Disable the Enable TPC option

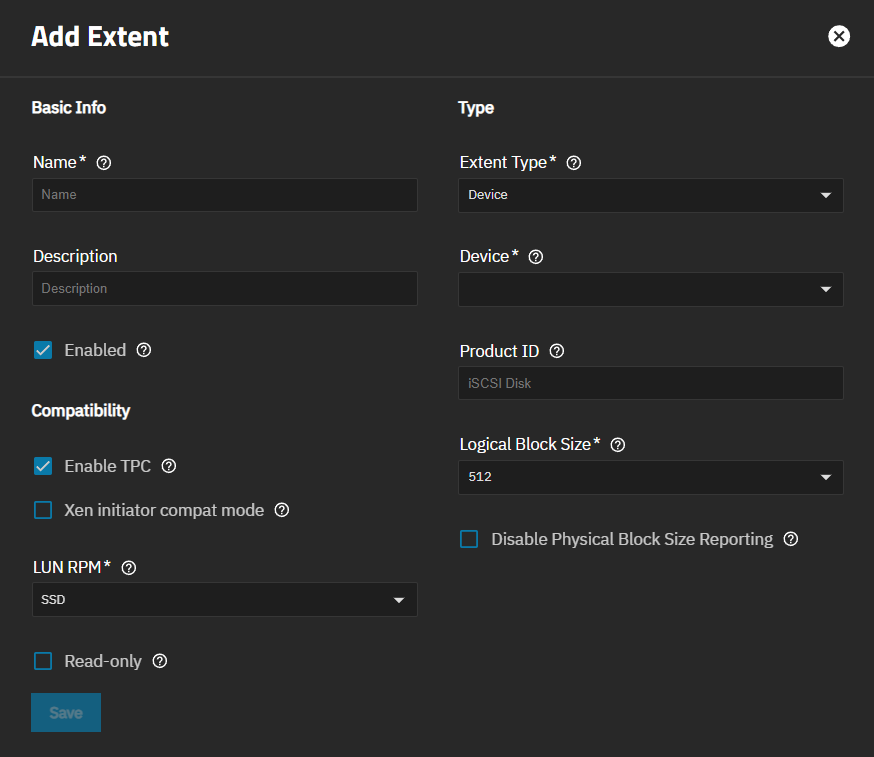pyautogui.click(x=42, y=466)
